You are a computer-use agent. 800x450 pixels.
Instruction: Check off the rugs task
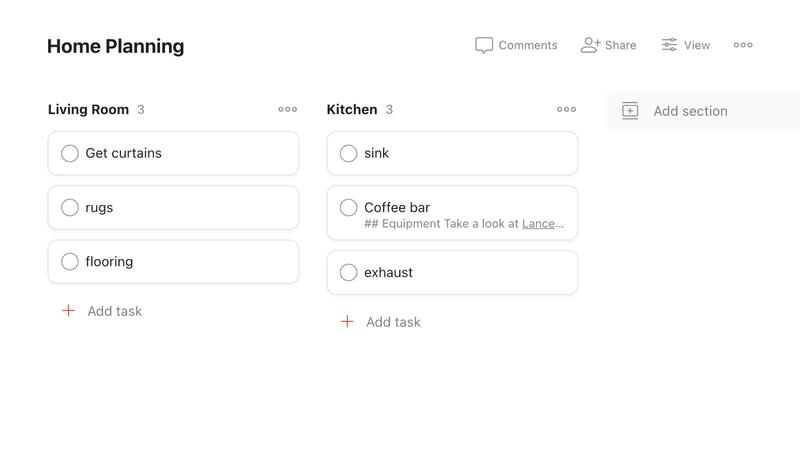[x=70, y=208]
